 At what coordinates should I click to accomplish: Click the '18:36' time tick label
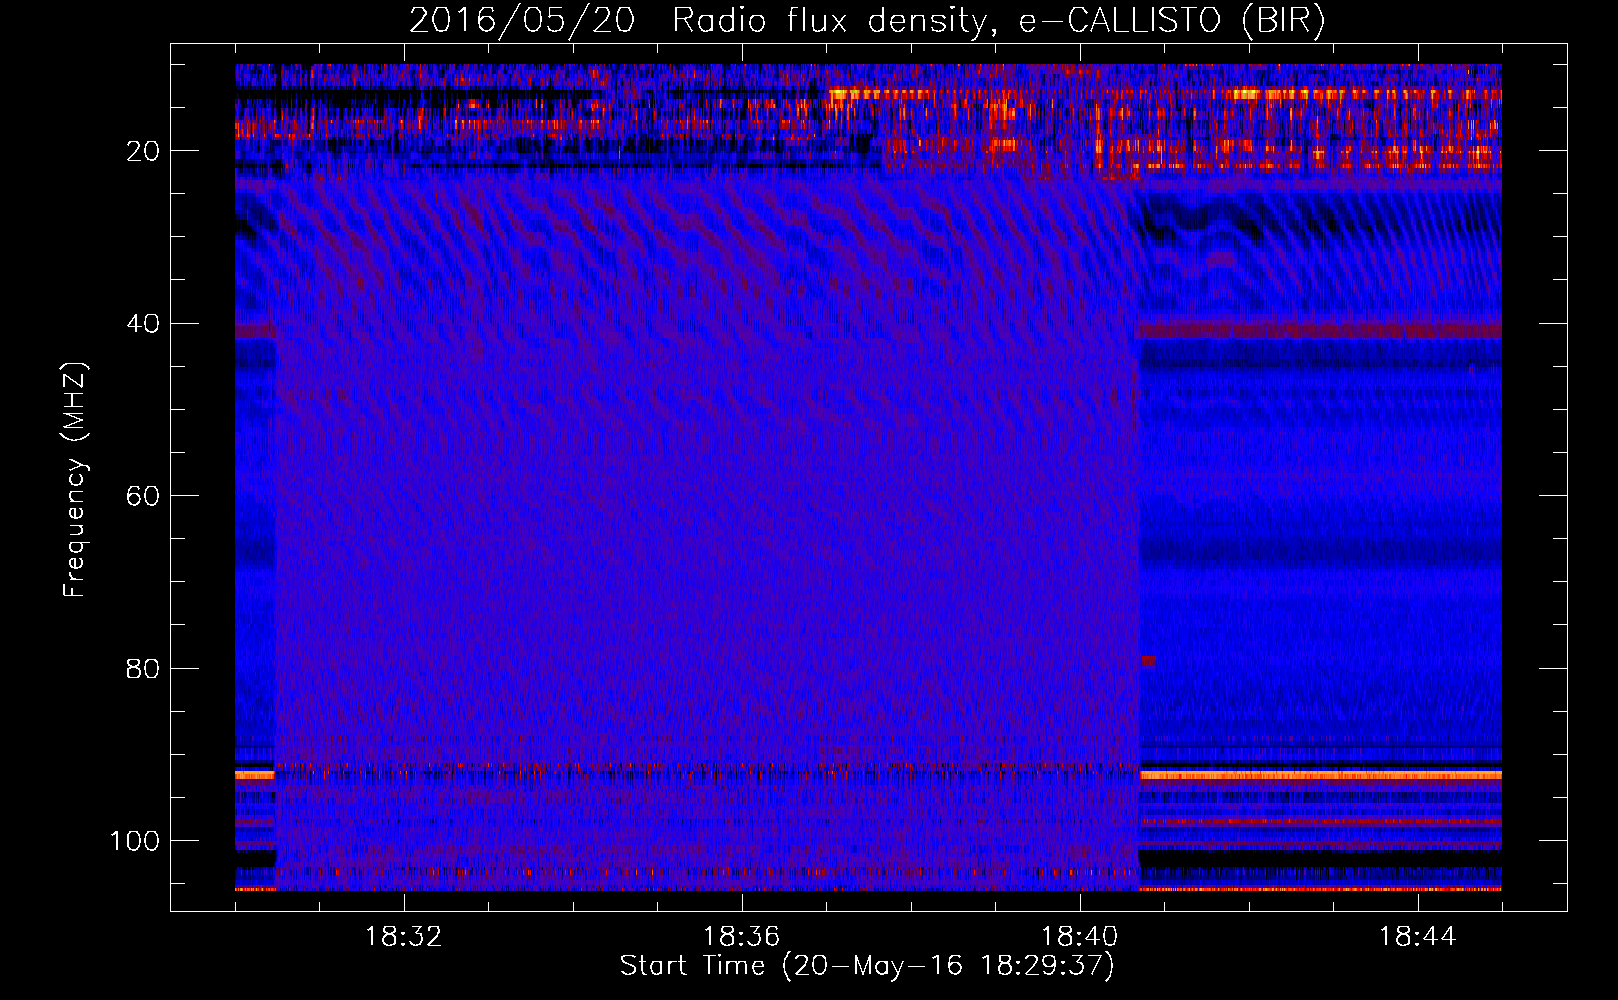tap(741, 937)
